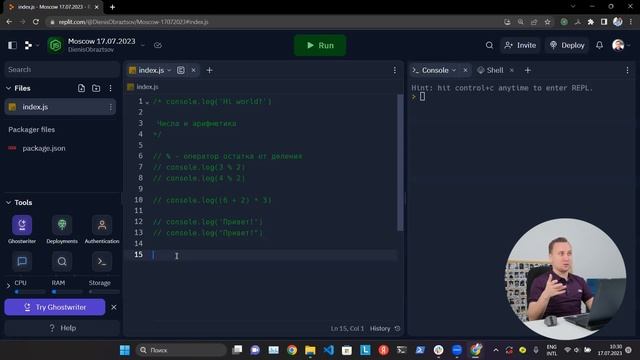The height and width of the screenshot is (360, 640).
Task: Close the Shell tab
Action: [511, 70]
